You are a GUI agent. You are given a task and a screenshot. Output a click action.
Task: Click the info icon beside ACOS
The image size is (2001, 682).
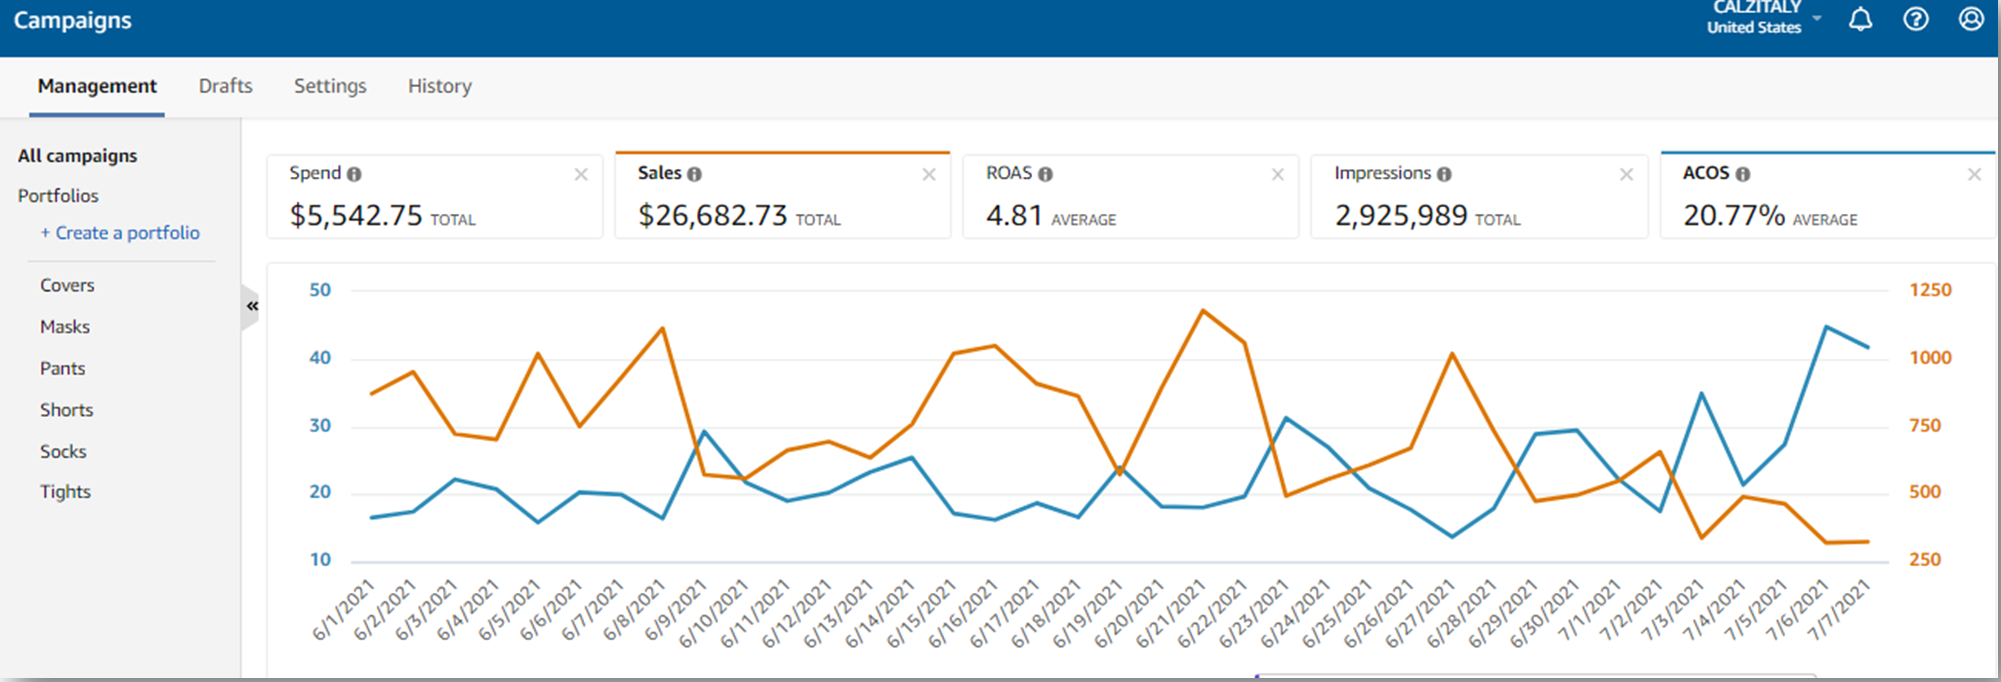1743,174
